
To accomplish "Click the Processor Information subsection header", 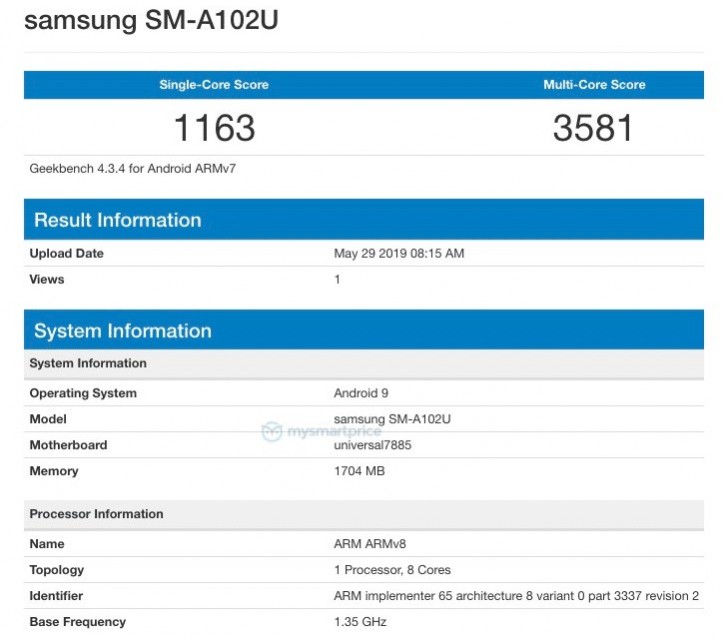I will 97,514.
